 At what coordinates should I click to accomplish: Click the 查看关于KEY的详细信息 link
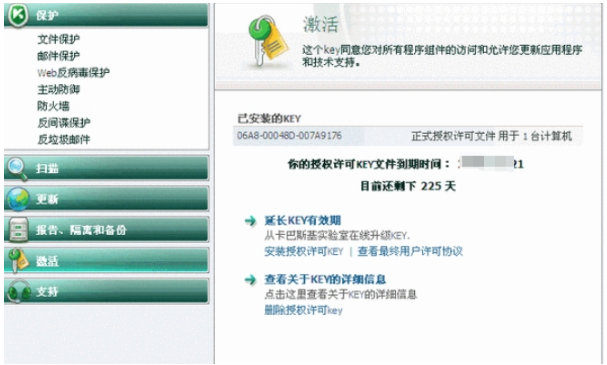coord(325,279)
